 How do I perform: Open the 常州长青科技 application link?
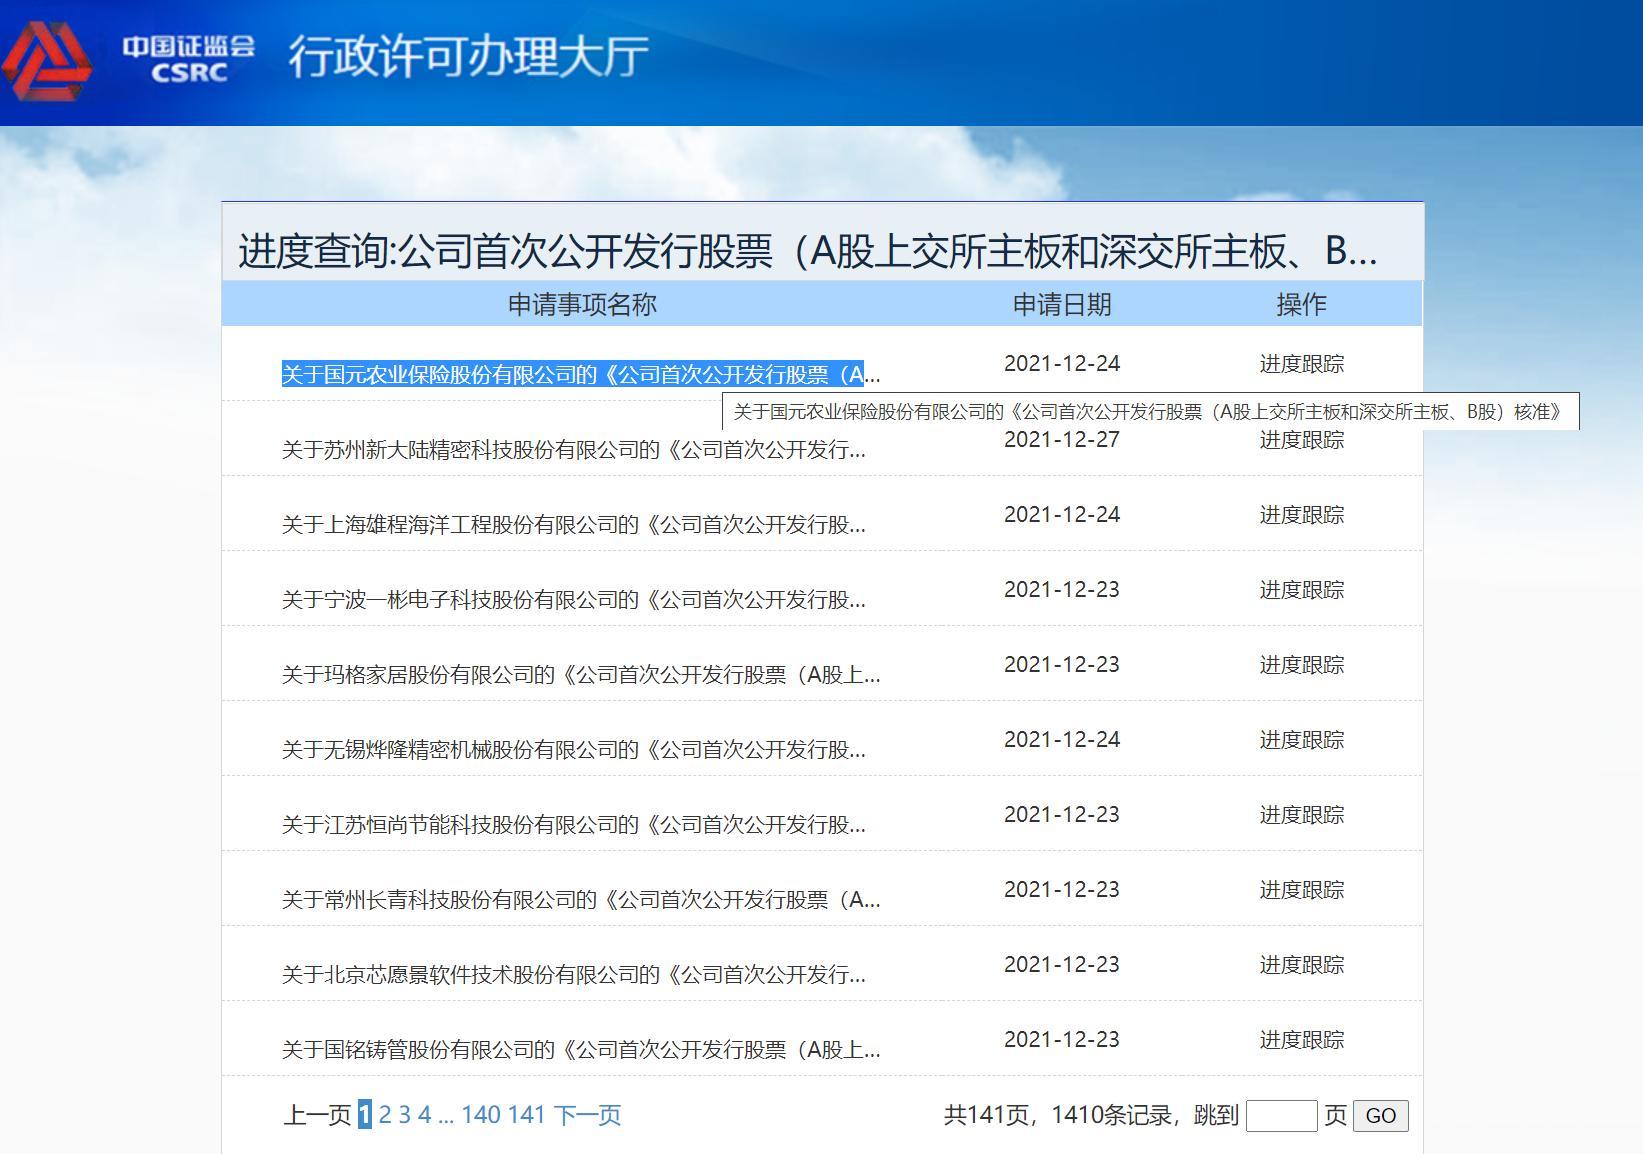pos(580,900)
